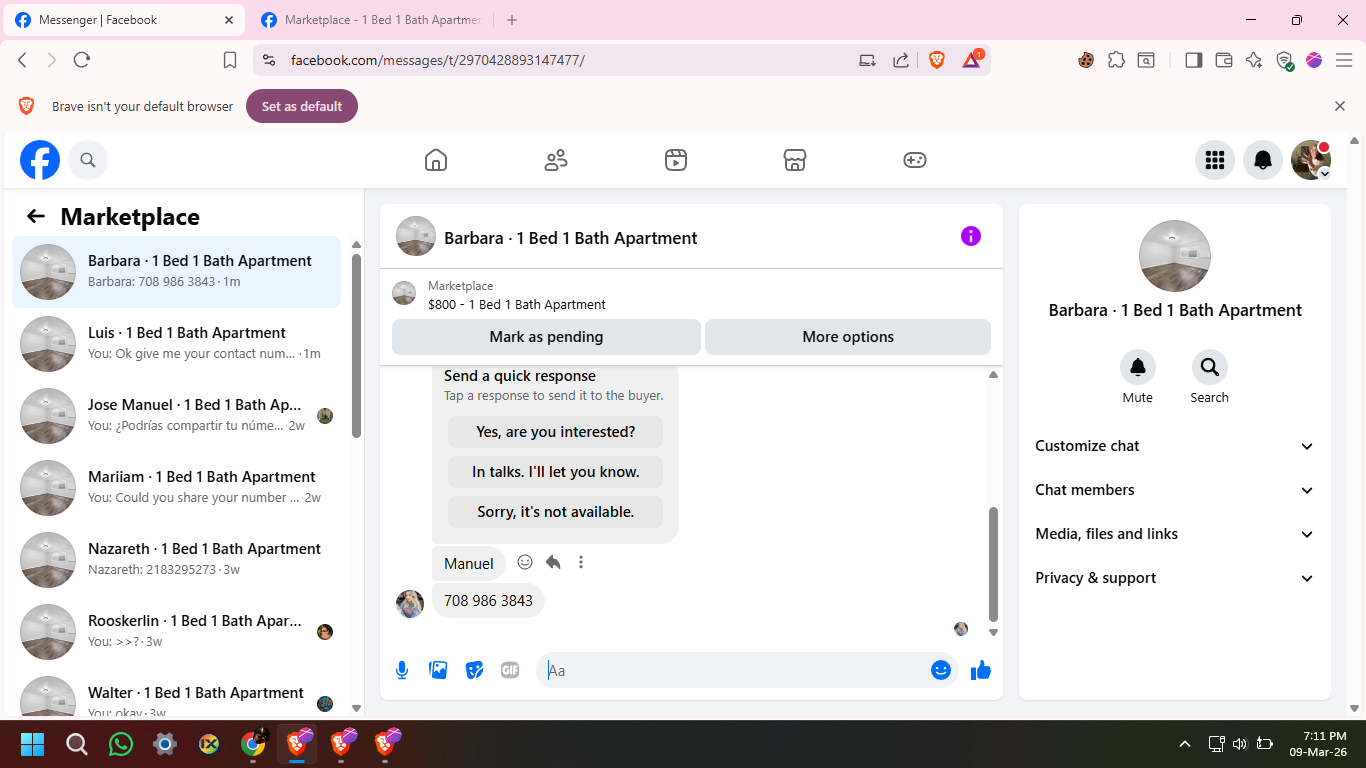Click Brave Shields lion icon
1366x768 pixels.
pos(937,60)
